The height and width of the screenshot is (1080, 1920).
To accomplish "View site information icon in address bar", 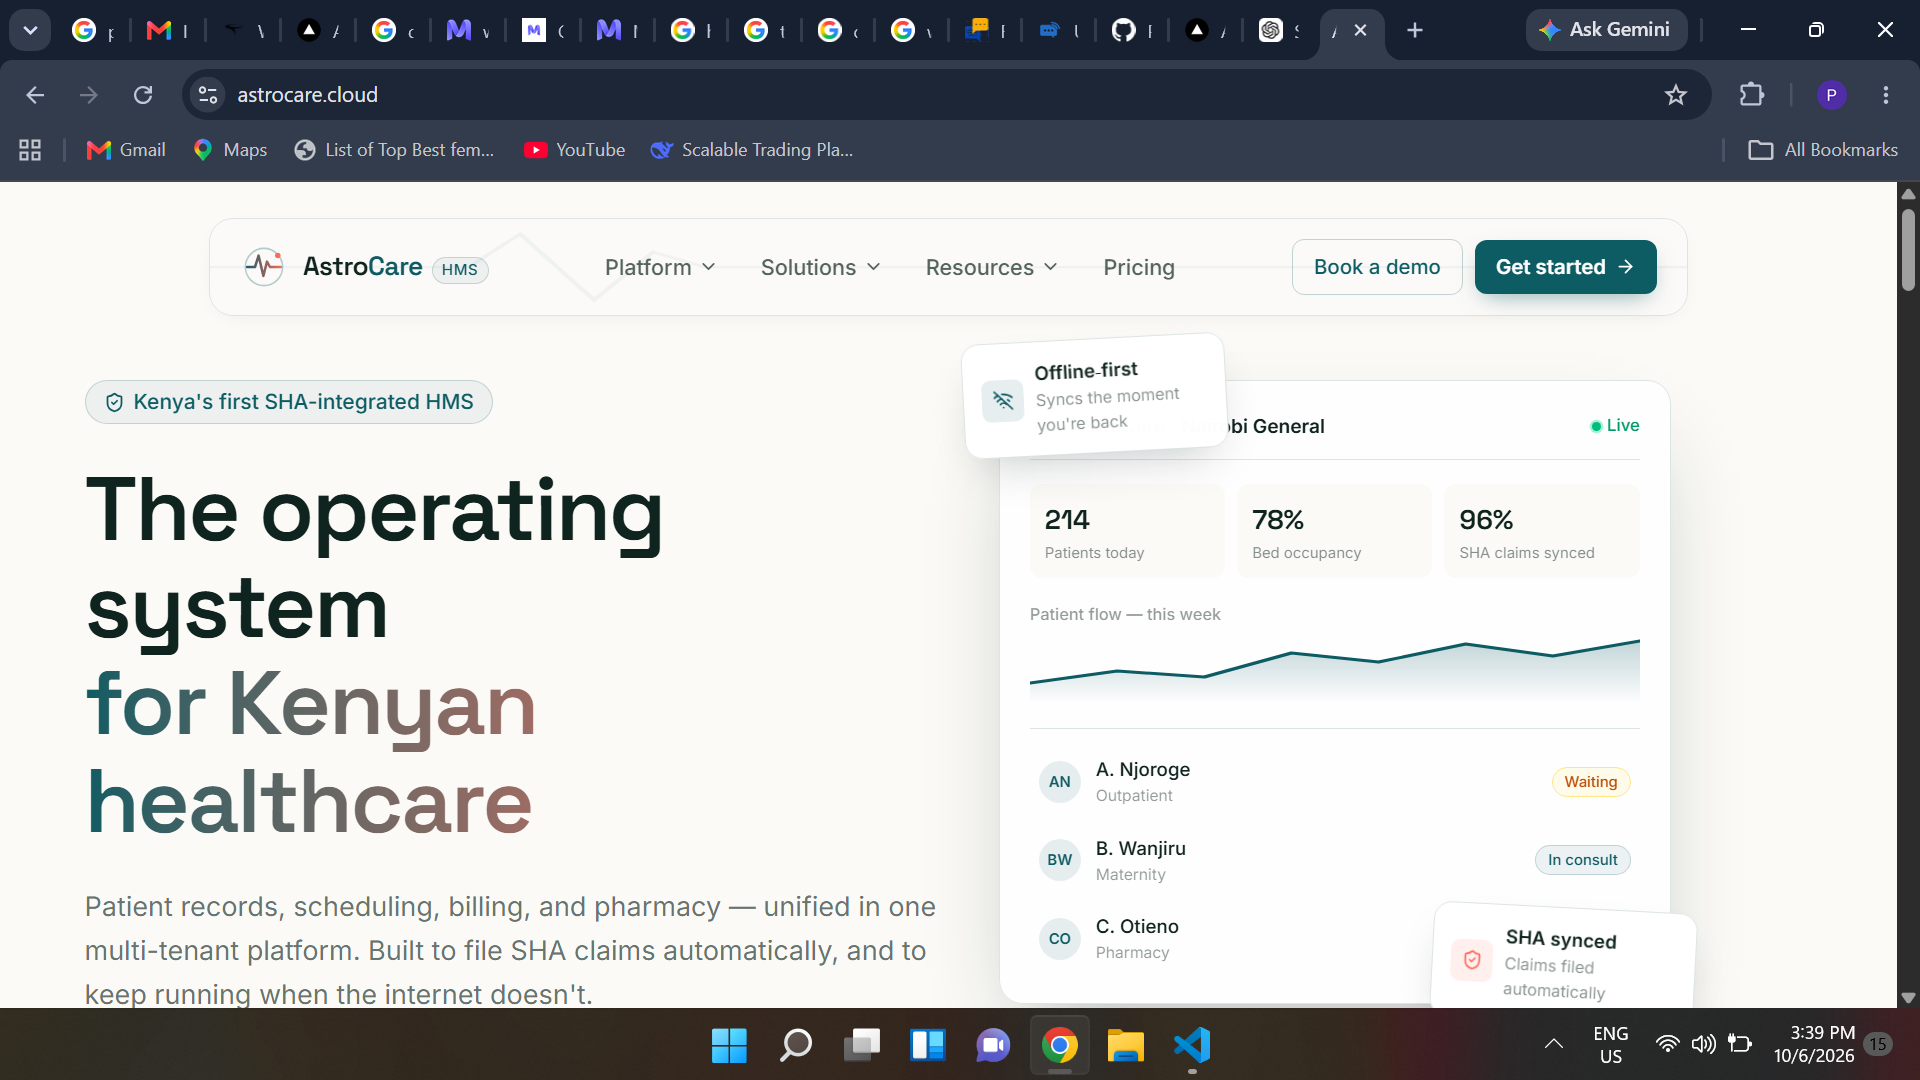I will click(208, 95).
